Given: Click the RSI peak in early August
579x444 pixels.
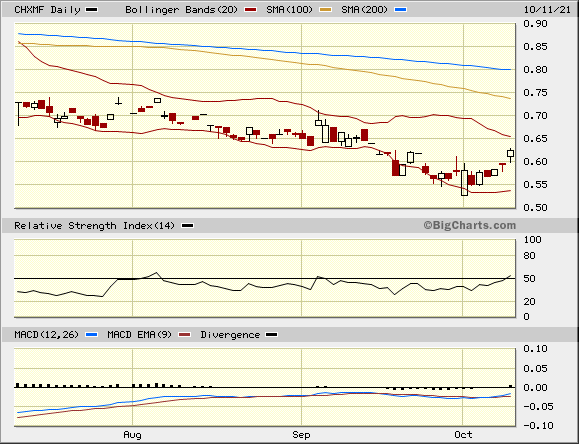Looking at the screenshot, I should [156, 273].
